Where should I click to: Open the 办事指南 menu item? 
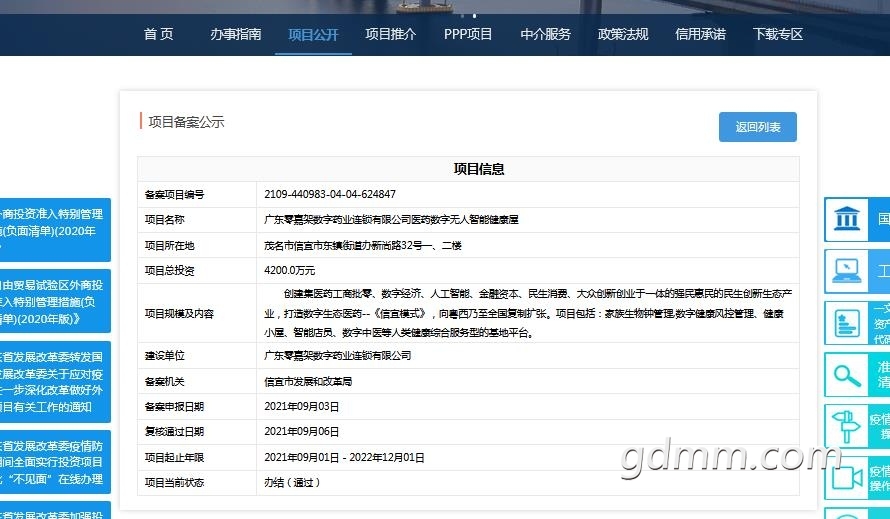pyautogui.click(x=236, y=34)
